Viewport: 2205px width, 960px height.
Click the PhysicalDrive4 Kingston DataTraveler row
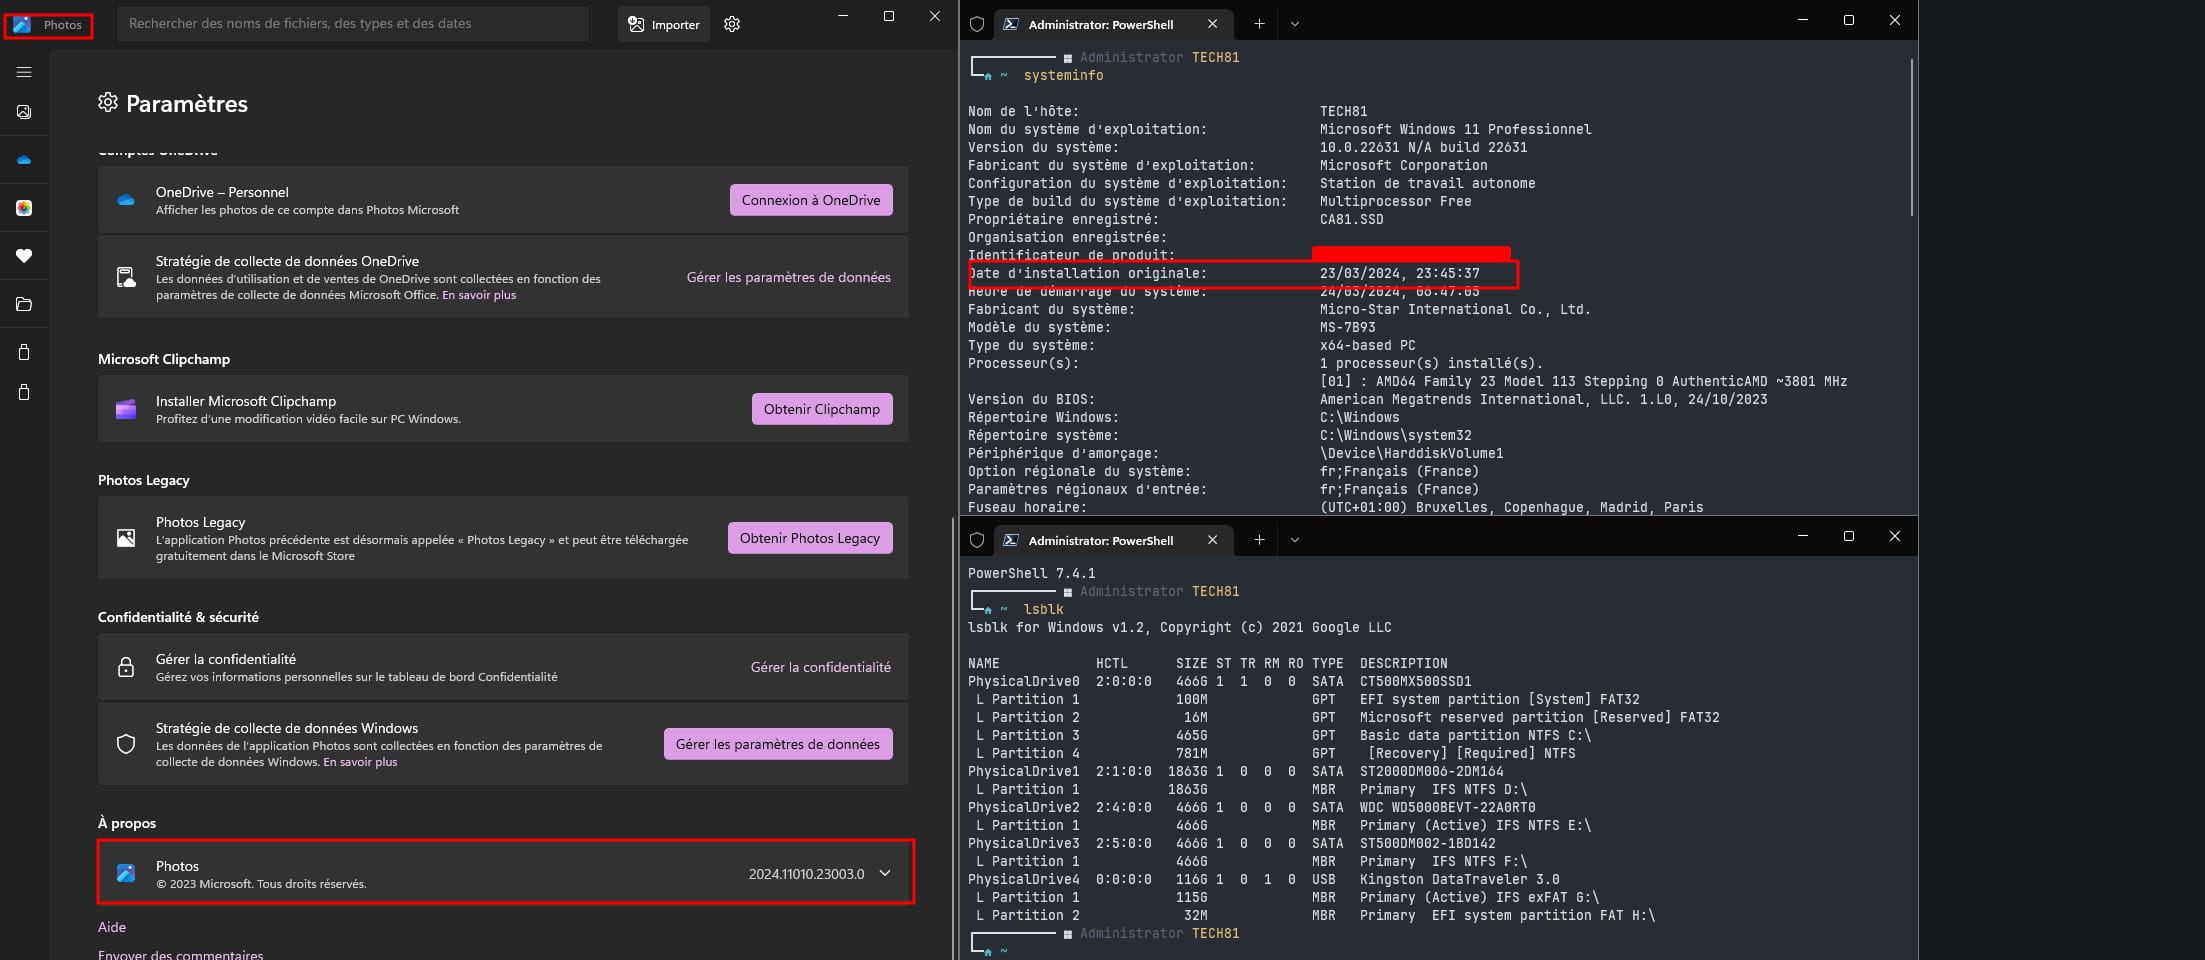click(1263, 879)
